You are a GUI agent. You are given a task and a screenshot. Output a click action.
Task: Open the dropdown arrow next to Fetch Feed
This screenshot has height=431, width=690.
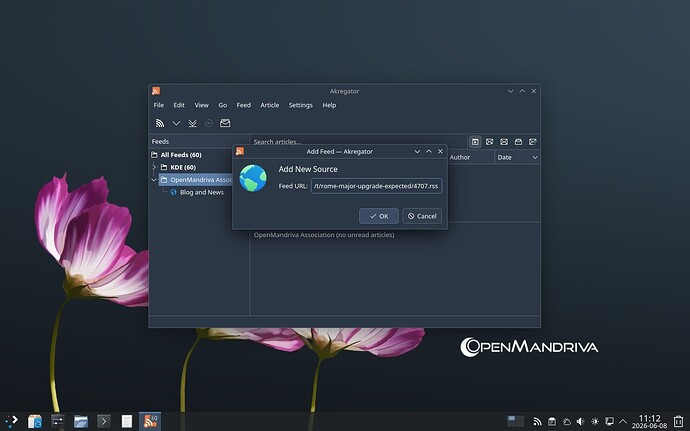176,123
